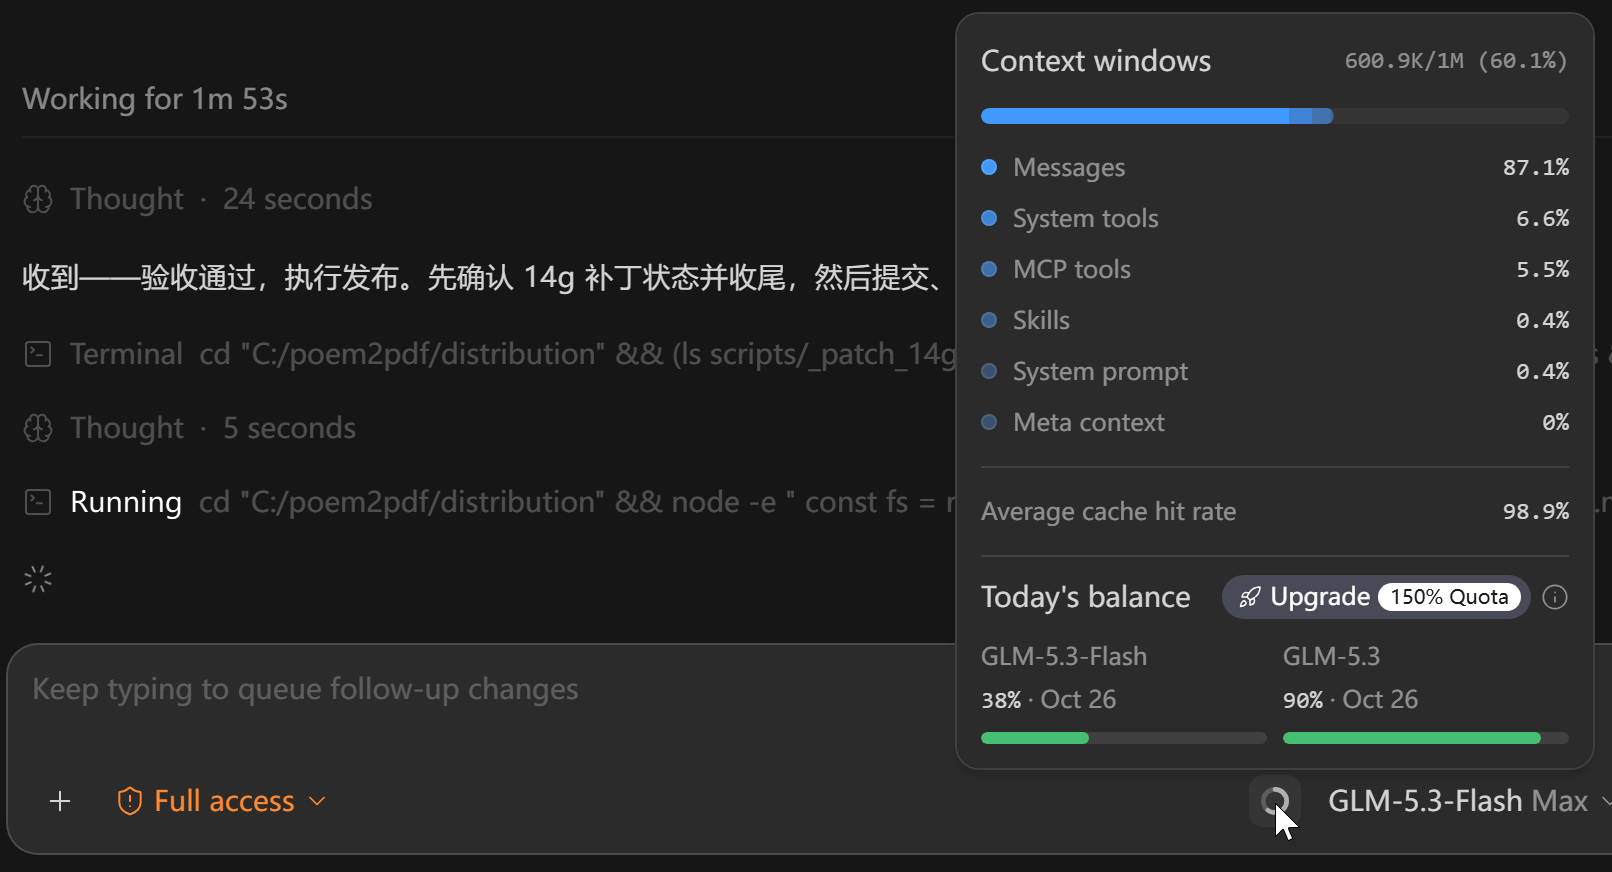The image size is (1612, 872).
Task: Click the 600.9K/1M (60.1%) usage text
Action: click(1456, 61)
